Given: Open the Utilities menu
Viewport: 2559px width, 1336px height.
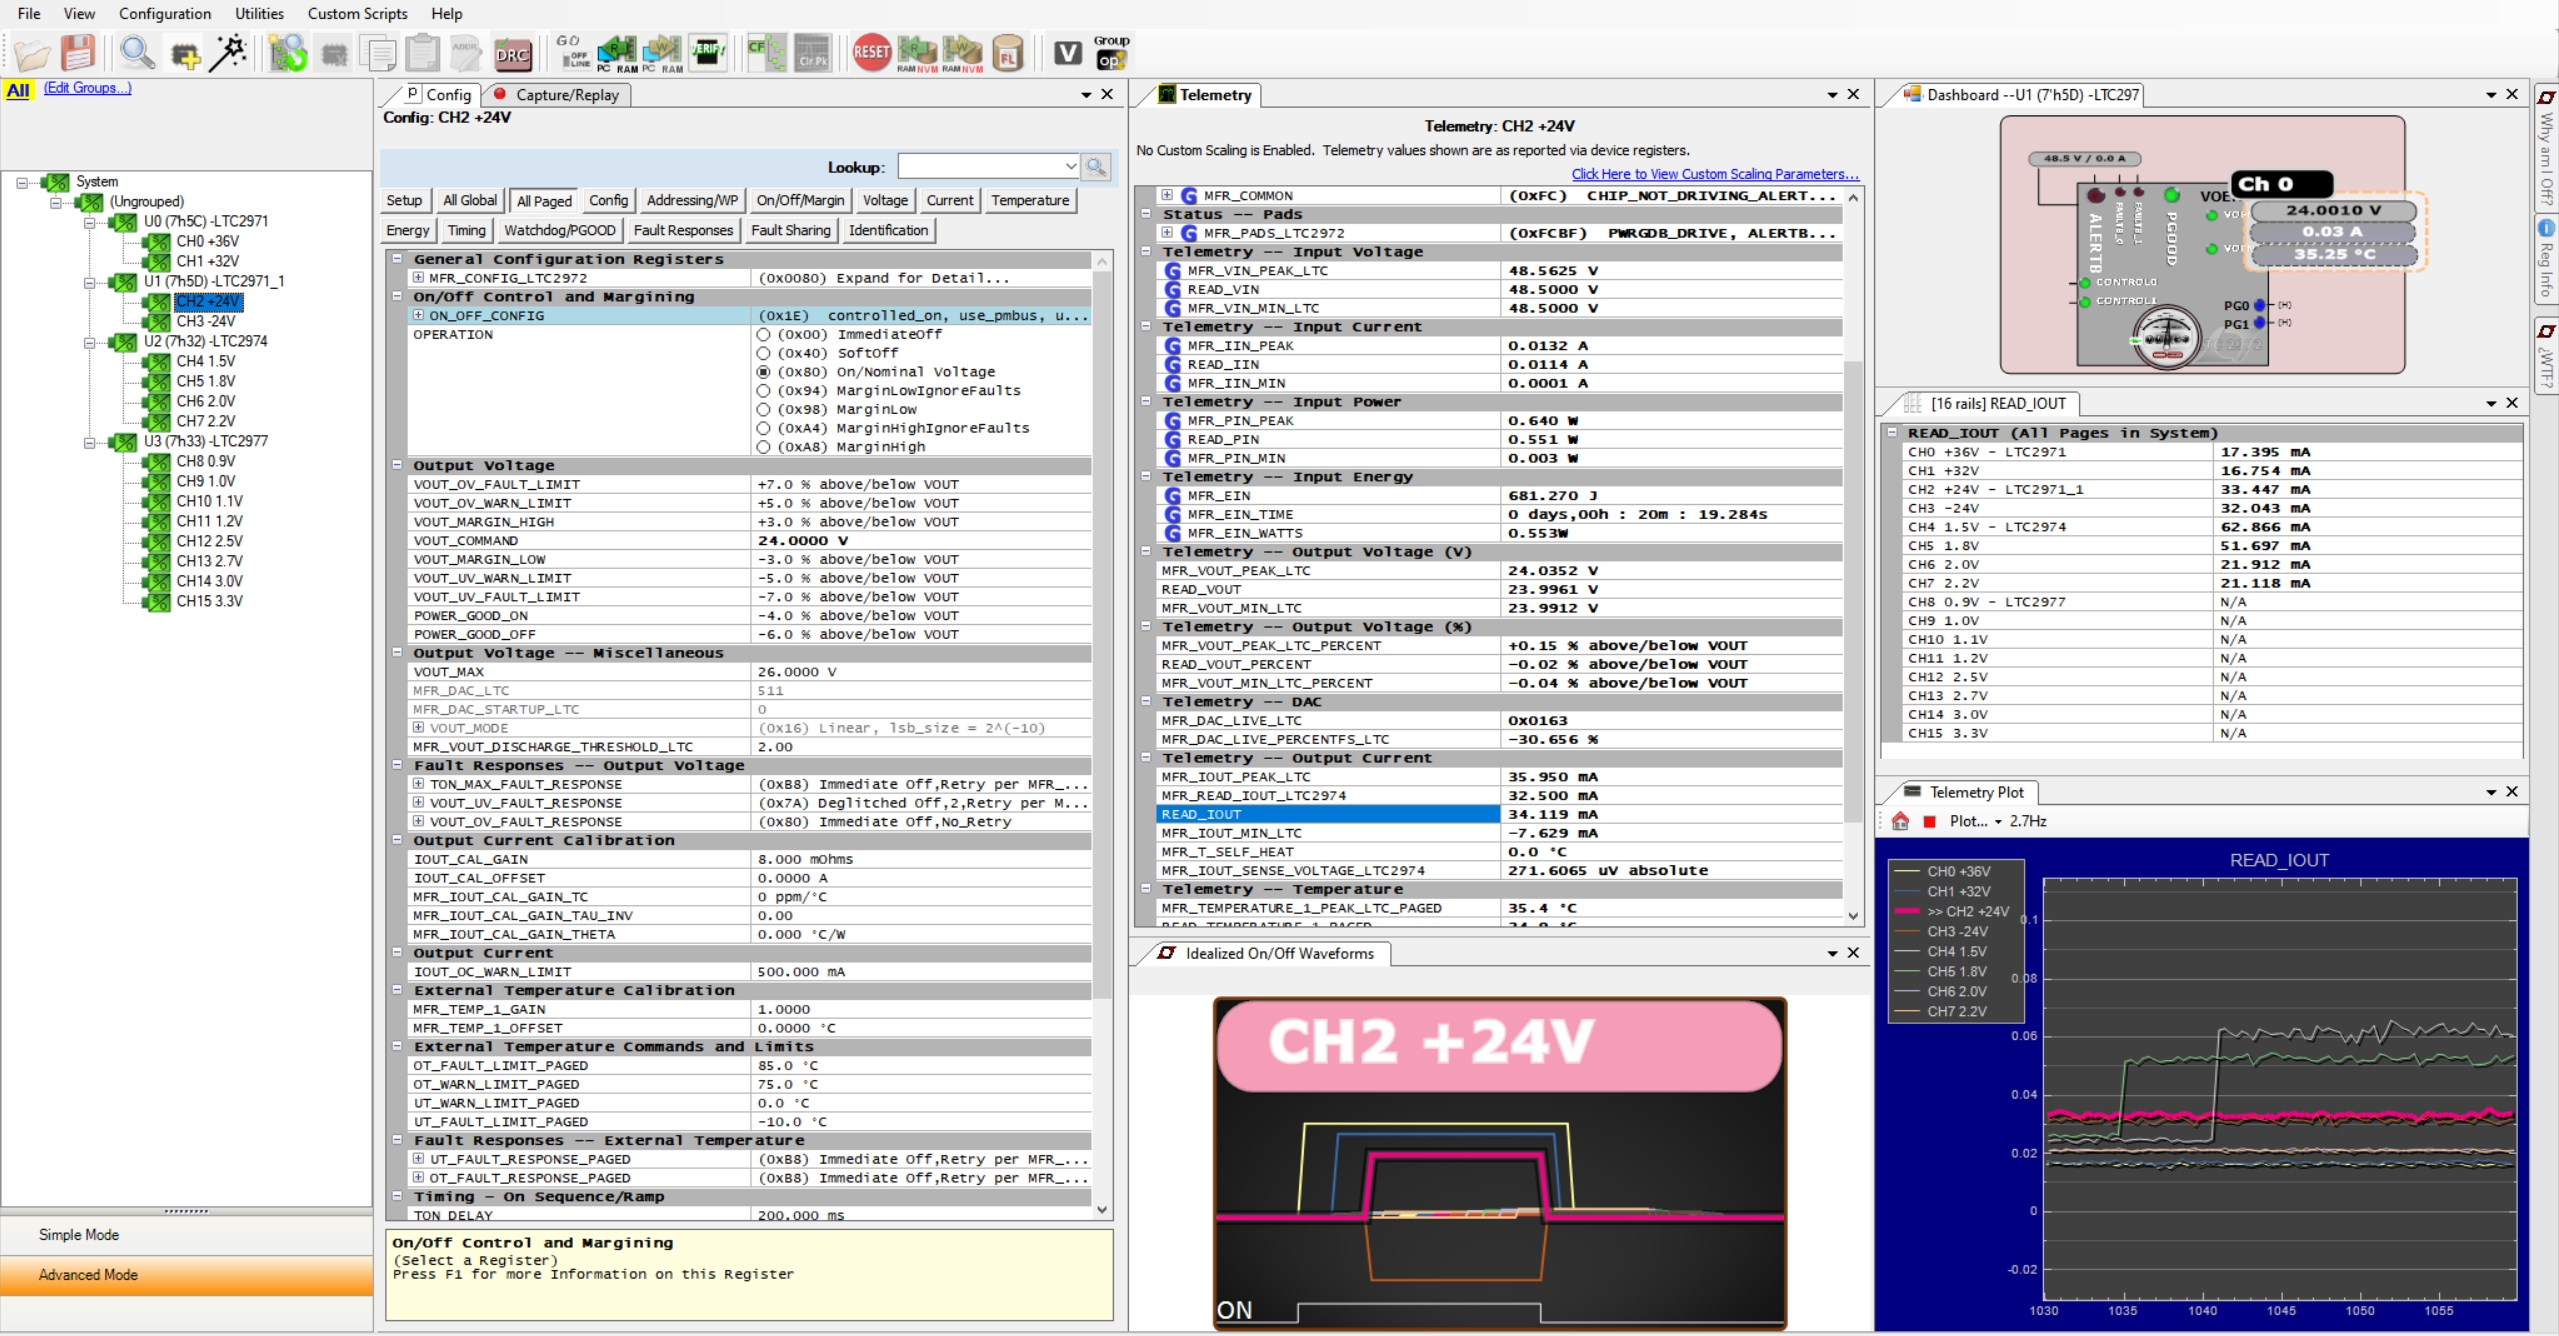Looking at the screenshot, I should pos(259,14).
